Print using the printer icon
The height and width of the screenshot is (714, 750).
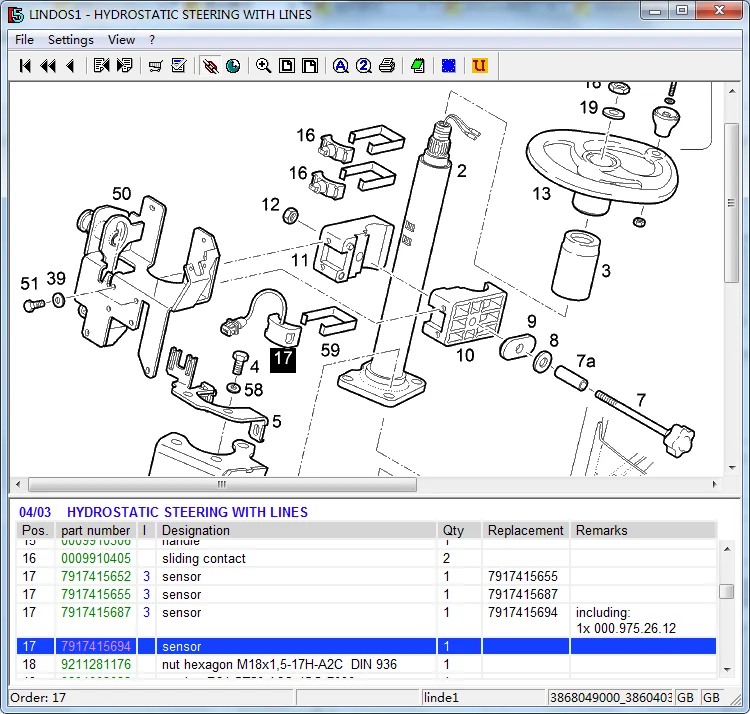387,66
